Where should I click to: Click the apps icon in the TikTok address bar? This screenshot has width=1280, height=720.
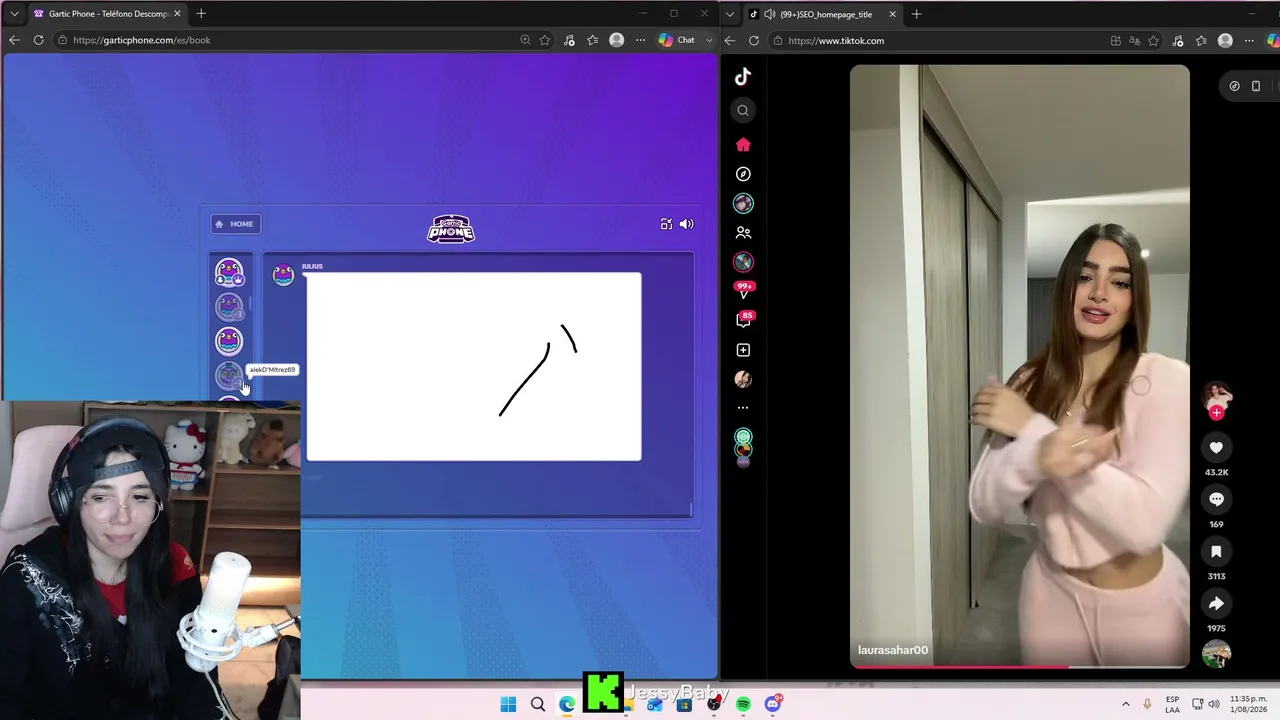tap(1116, 41)
